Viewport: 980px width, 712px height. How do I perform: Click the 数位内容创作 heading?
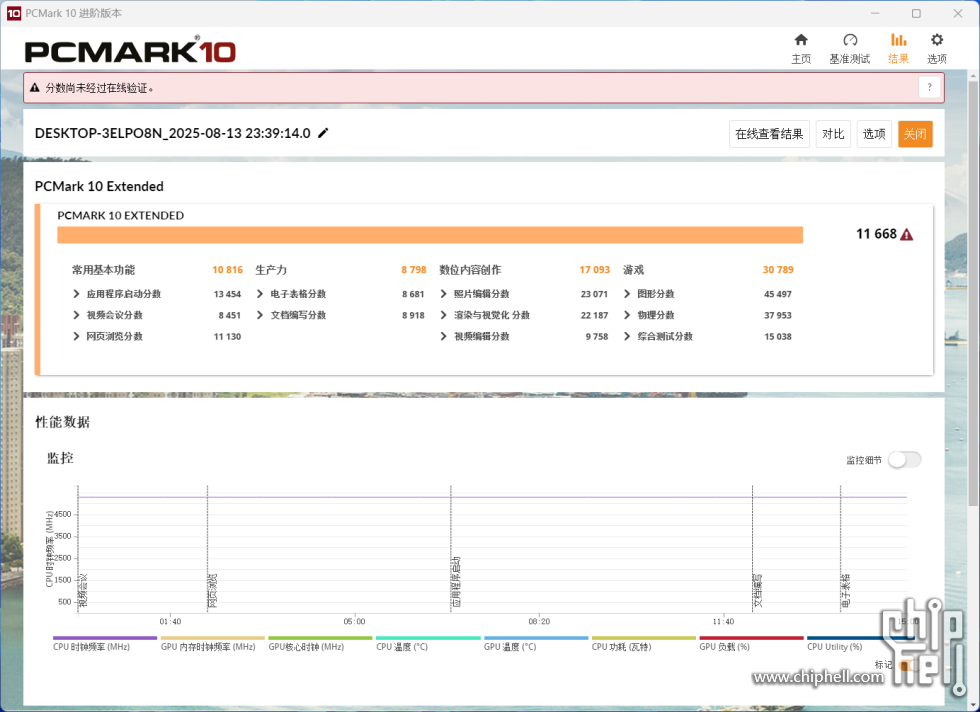tap(470, 270)
